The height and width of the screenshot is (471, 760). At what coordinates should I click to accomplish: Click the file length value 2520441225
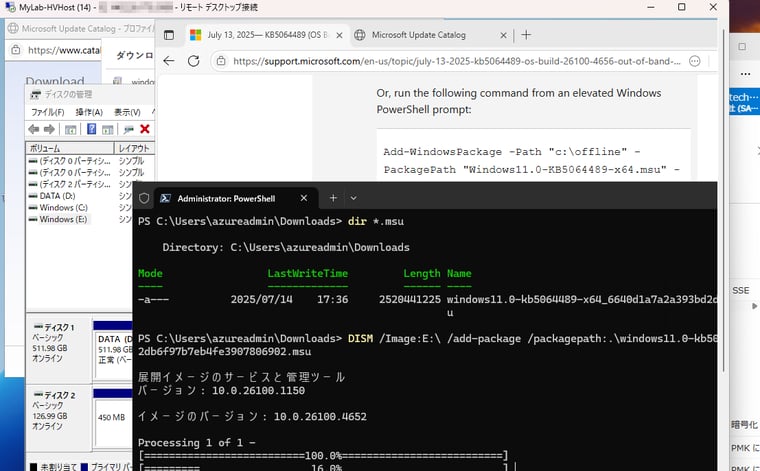click(x=410, y=299)
